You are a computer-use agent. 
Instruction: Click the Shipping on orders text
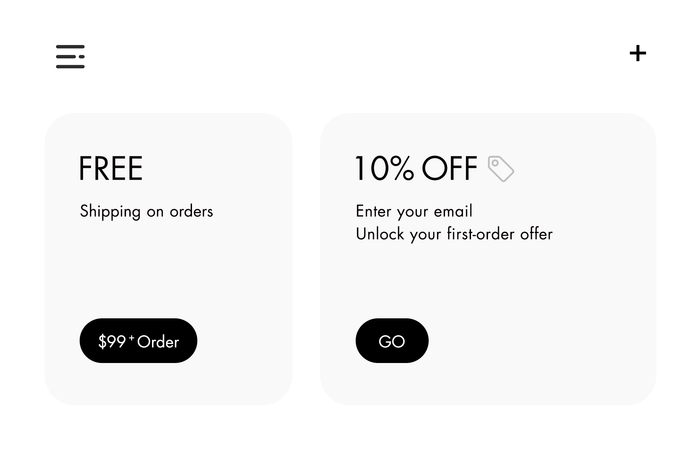(x=146, y=212)
